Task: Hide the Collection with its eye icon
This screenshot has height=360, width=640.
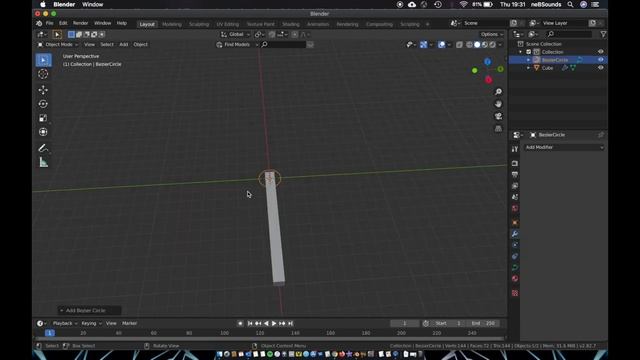Action: (600, 52)
